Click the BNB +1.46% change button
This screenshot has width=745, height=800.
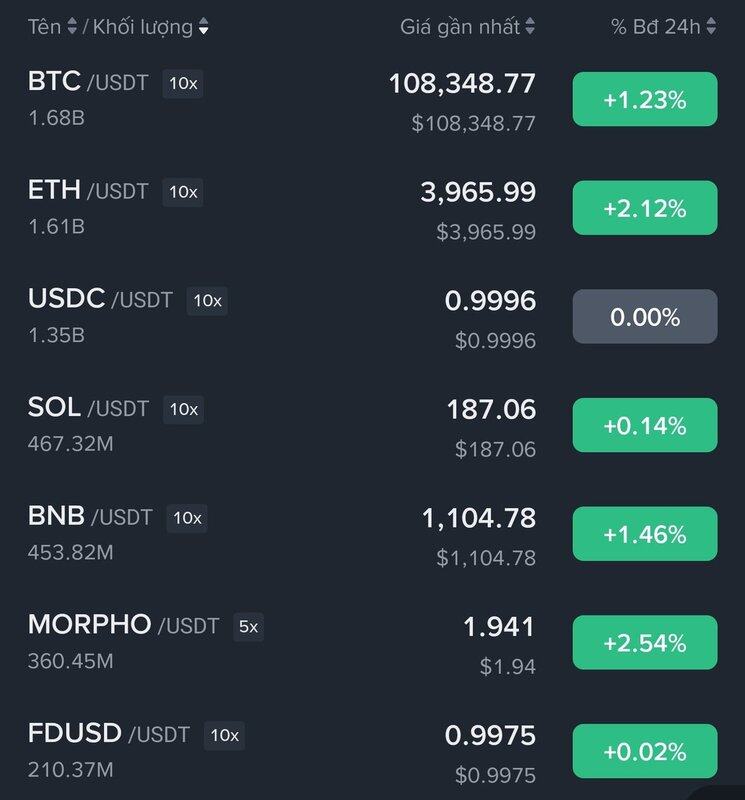click(644, 534)
